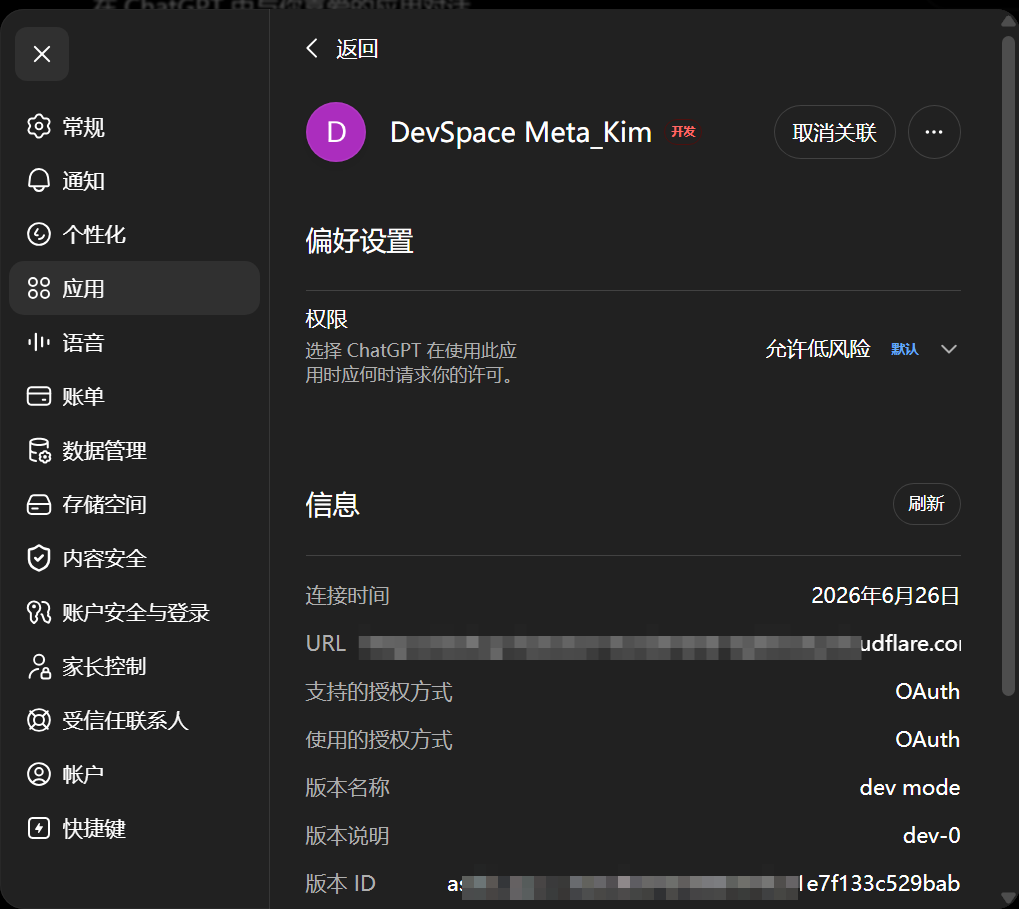Click the 使用的授权方式 OAuth value
Screen dimensions: 1019x909
coord(927,739)
